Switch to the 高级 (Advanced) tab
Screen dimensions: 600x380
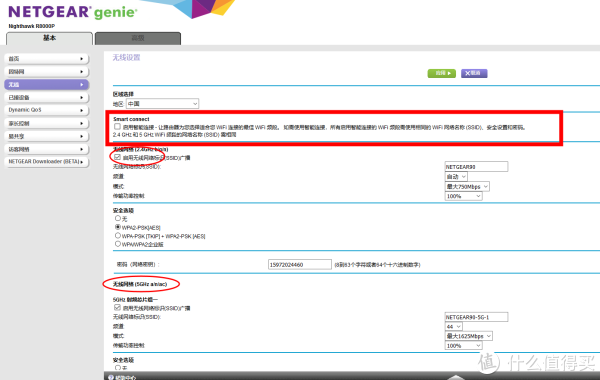138,38
